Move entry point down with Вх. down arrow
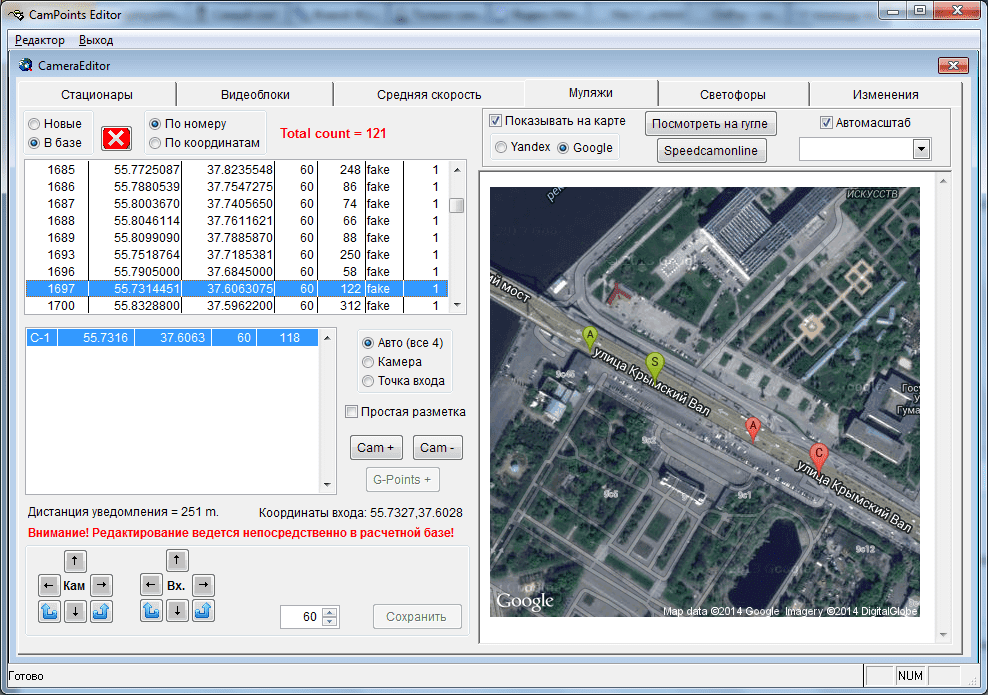This screenshot has height=695, width=988. point(177,610)
